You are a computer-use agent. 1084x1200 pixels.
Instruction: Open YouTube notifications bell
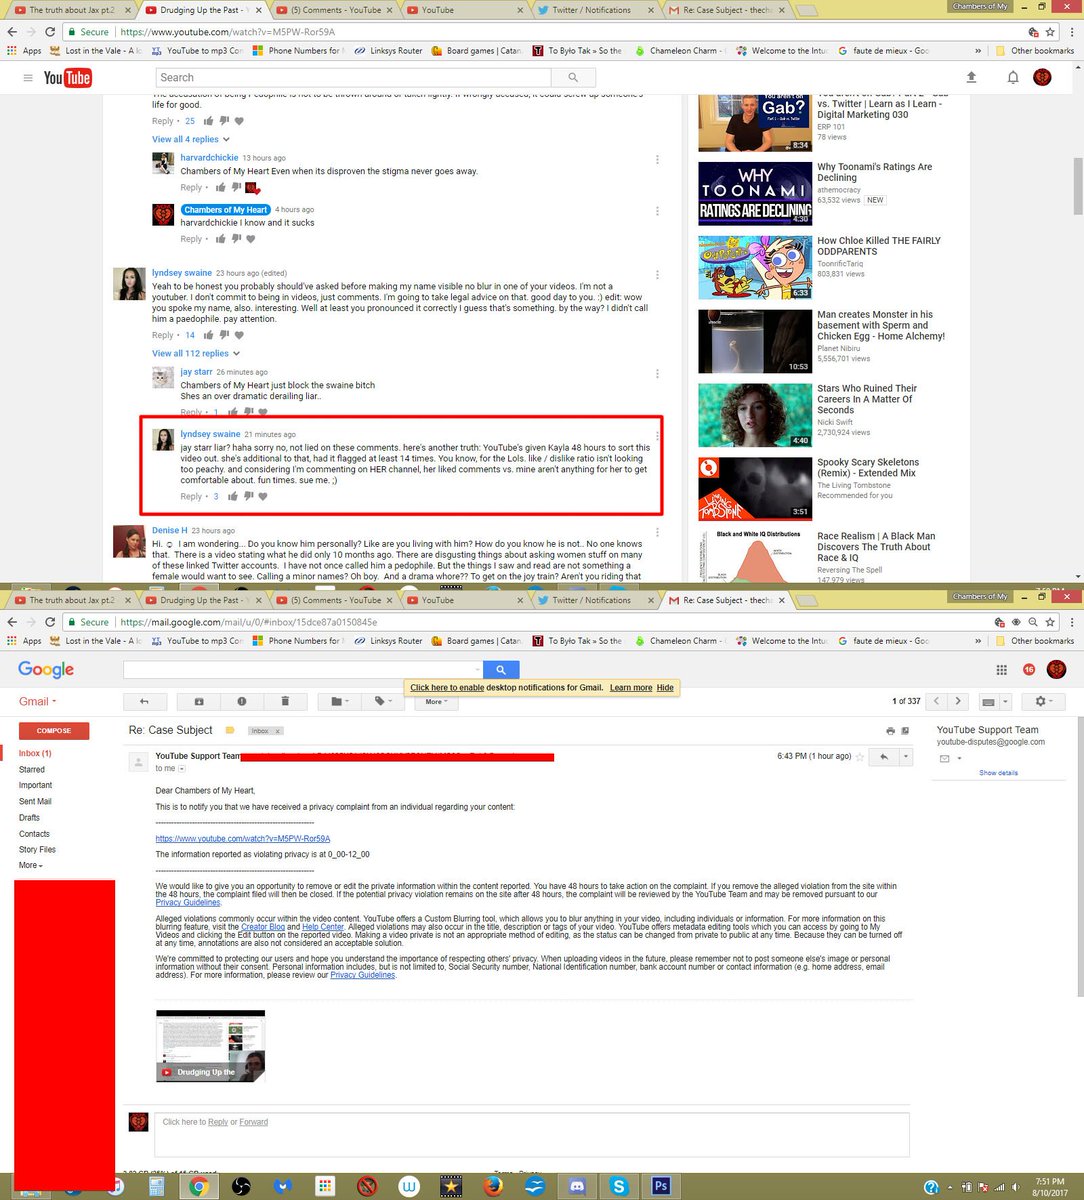tap(1012, 77)
